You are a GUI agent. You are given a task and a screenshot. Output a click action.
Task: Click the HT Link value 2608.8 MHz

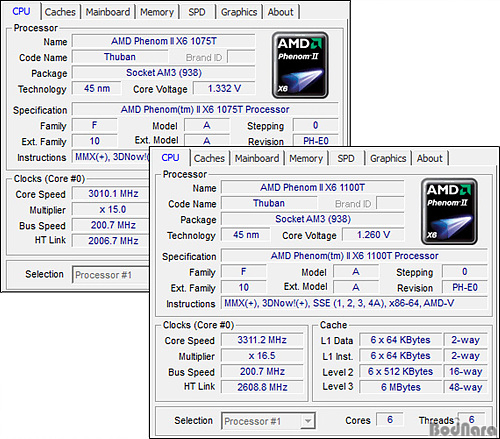click(x=262, y=387)
